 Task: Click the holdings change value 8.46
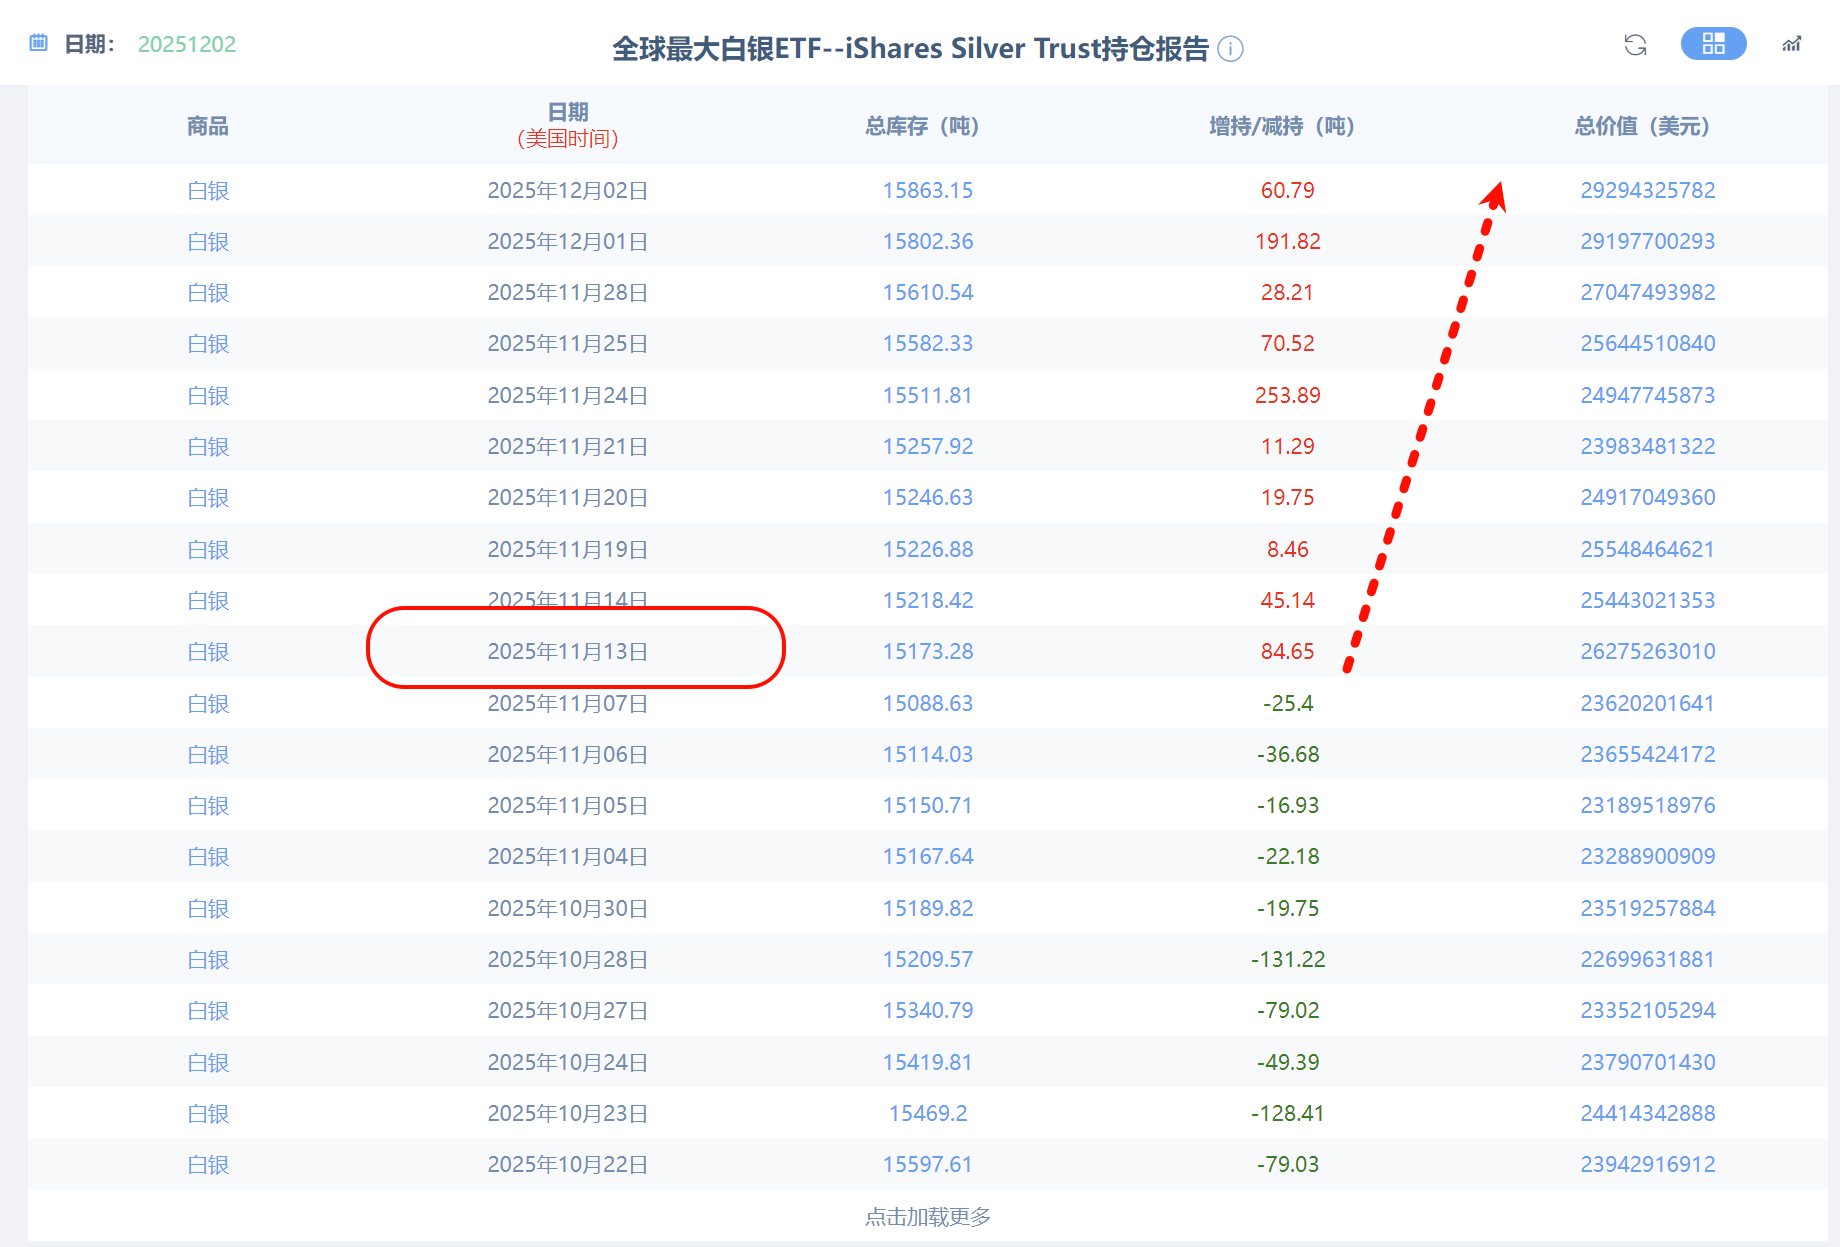(x=1288, y=549)
